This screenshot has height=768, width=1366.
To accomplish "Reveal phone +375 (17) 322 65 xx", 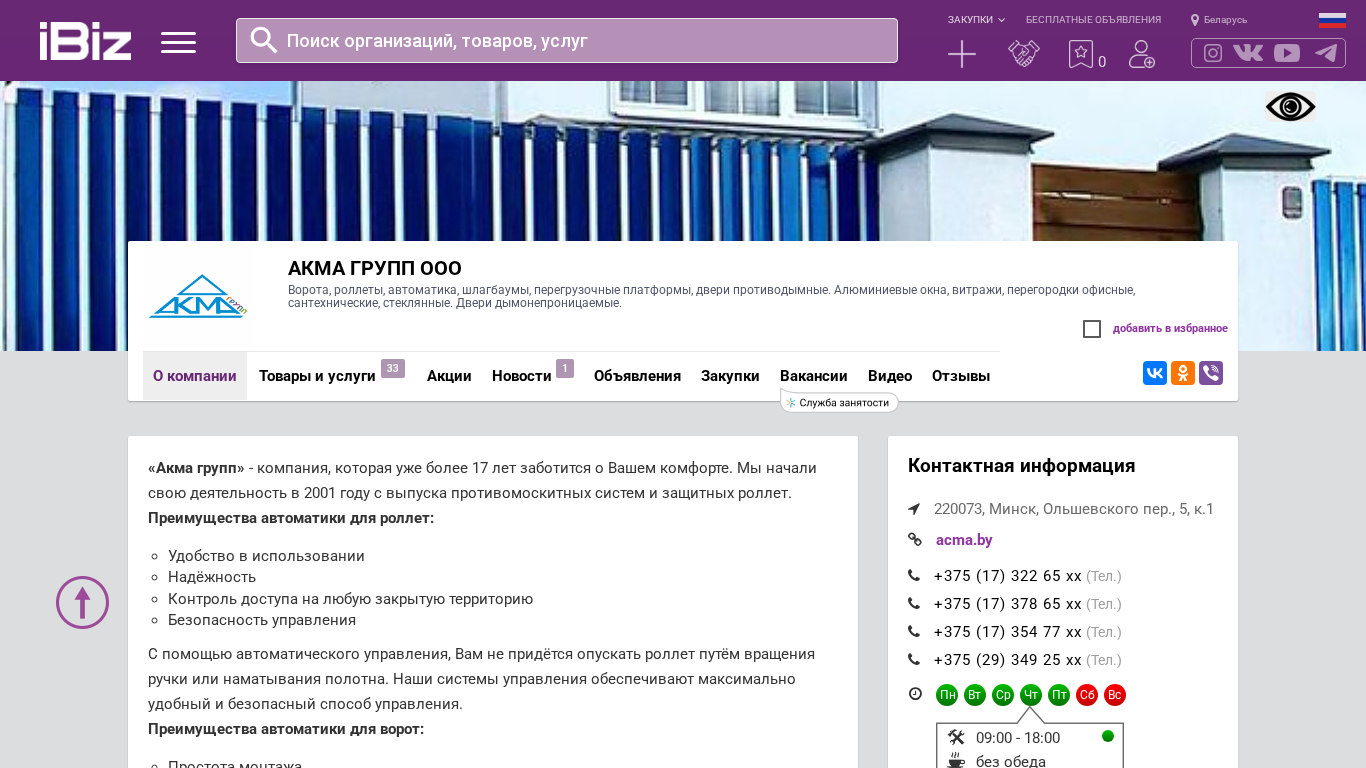I will tap(1008, 576).
